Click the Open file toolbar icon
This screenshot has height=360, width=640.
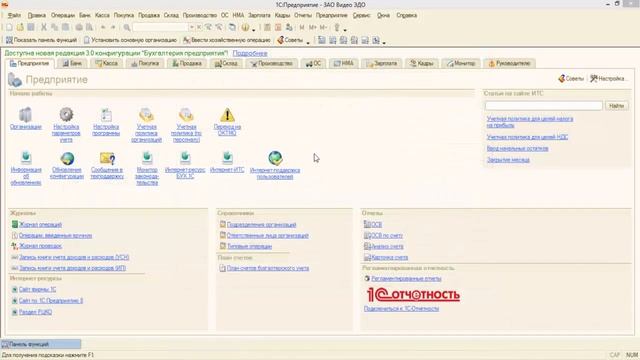coord(20,27)
